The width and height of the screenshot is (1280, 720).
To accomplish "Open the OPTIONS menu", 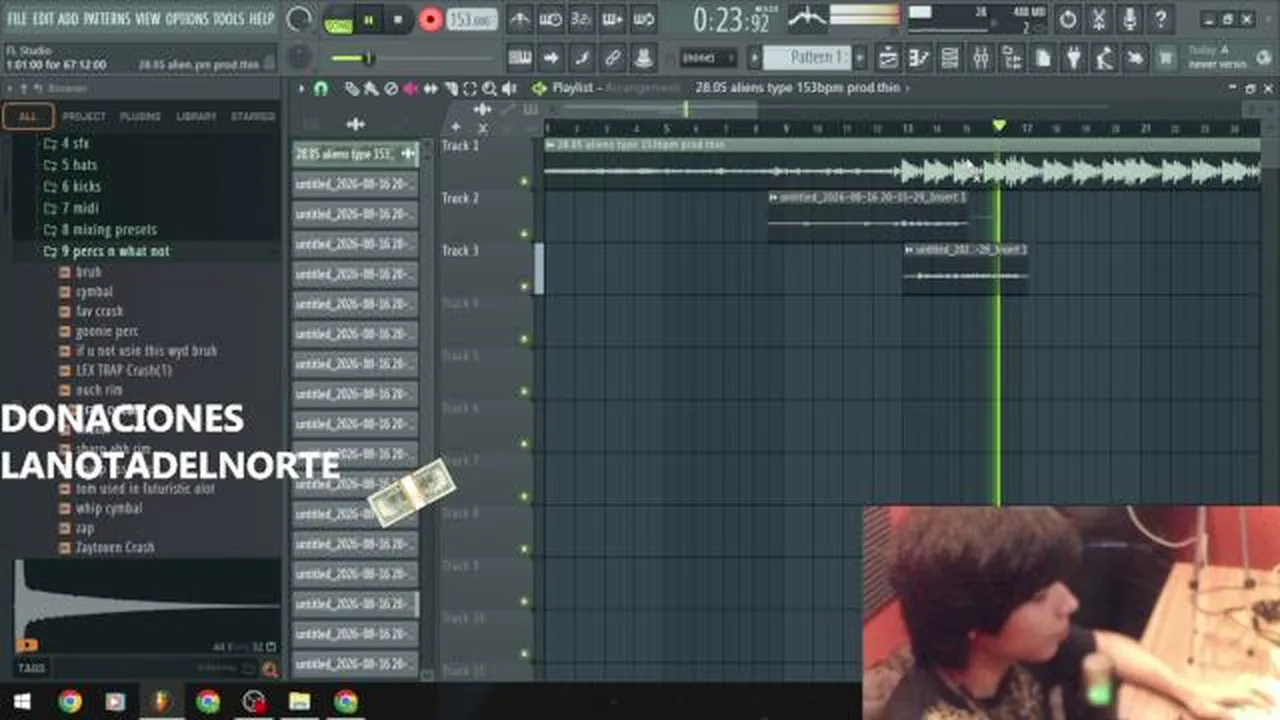I will pos(186,19).
